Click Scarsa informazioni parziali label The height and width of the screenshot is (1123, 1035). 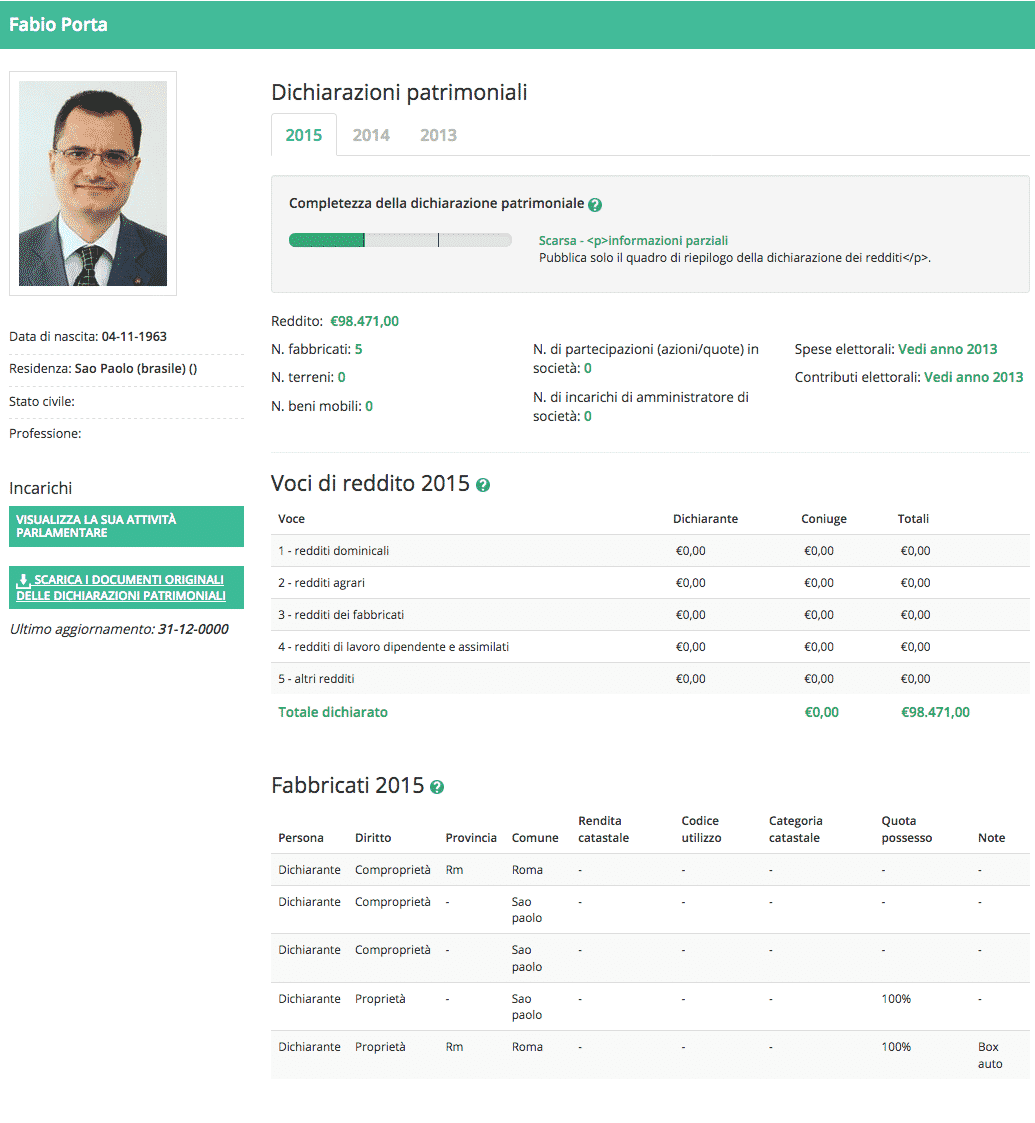pyautogui.click(x=633, y=241)
